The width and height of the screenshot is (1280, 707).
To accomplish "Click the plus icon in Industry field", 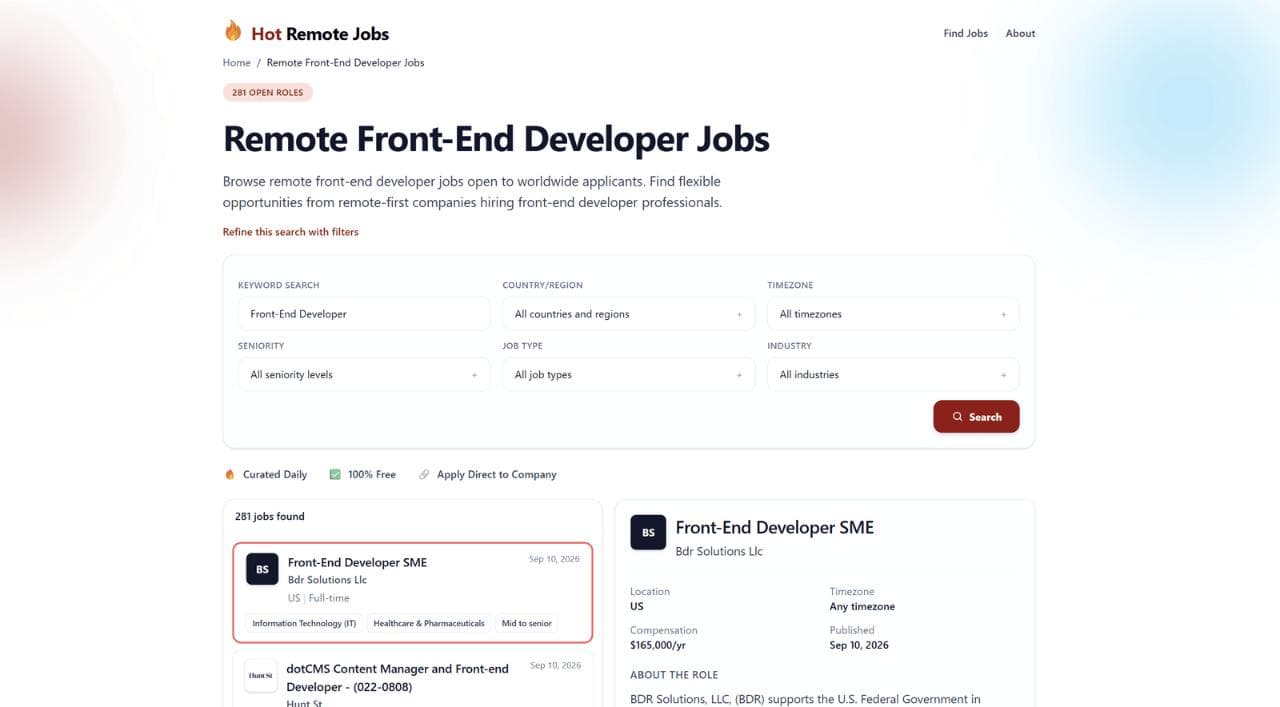I will (1003, 375).
